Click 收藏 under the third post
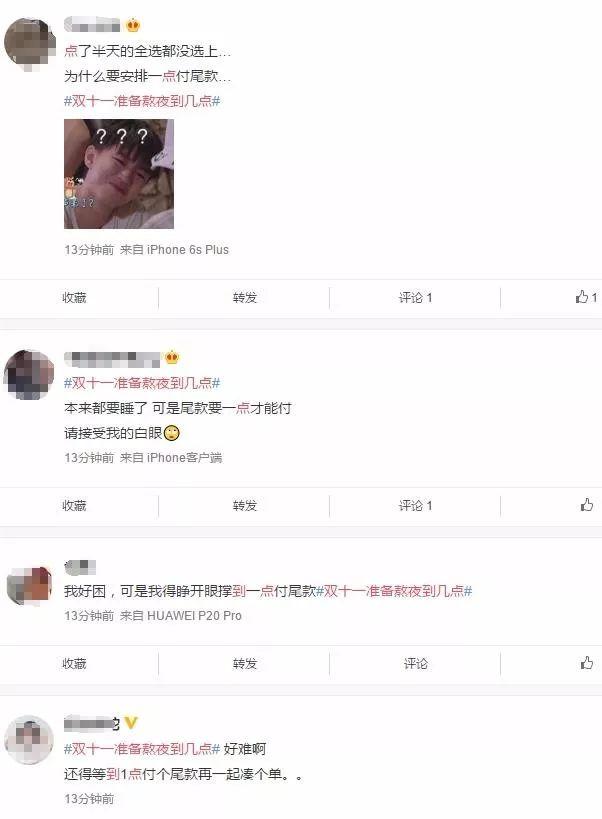 pos(74,663)
